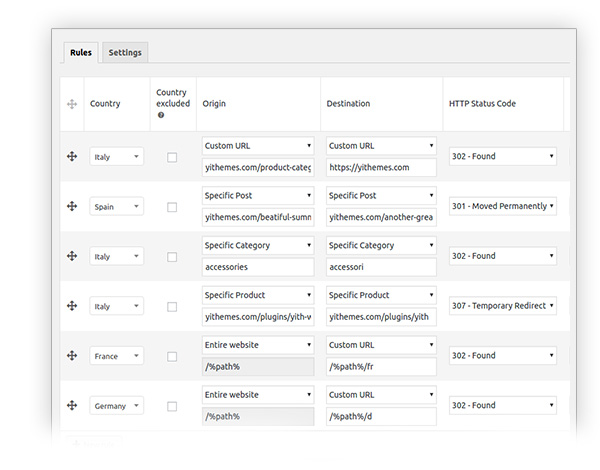Switch to the Rules tab
Image resolution: width=600 pixels, height=470 pixels.
pos(81,52)
